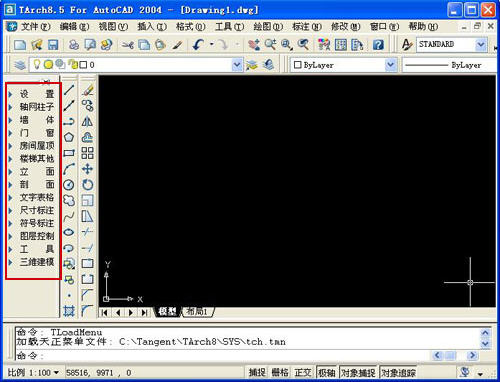Toggle layer 0 lock icon

click(x=72, y=64)
